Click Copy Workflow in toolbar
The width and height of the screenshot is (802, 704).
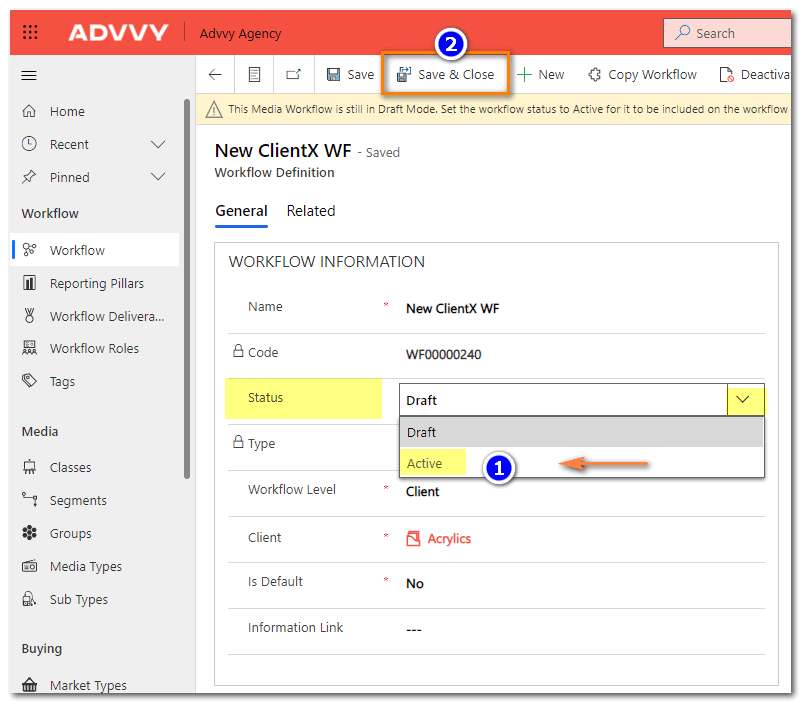(x=642, y=75)
